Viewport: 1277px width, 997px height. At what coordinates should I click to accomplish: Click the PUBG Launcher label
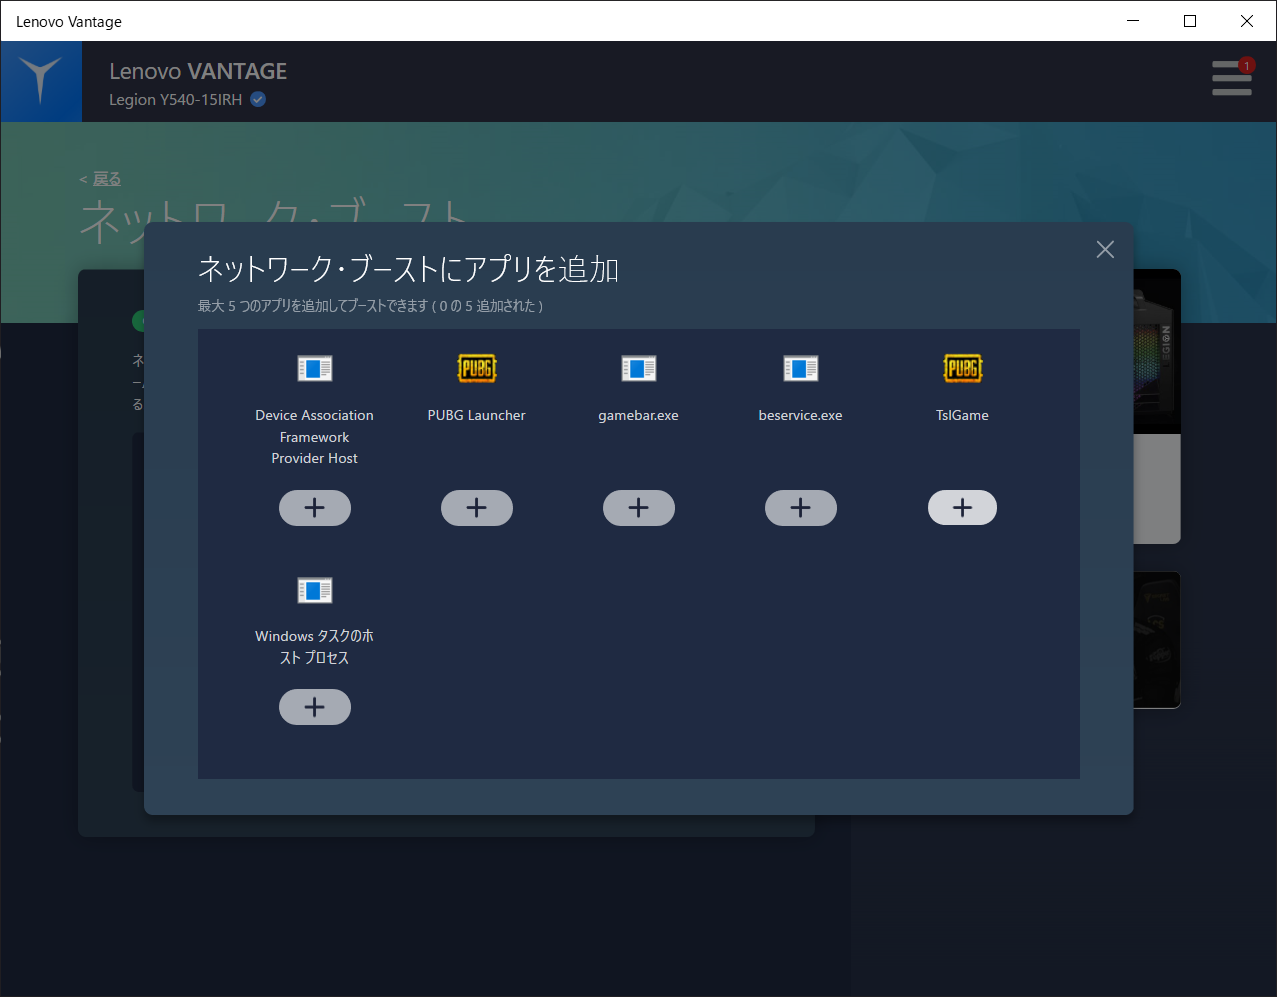point(476,415)
